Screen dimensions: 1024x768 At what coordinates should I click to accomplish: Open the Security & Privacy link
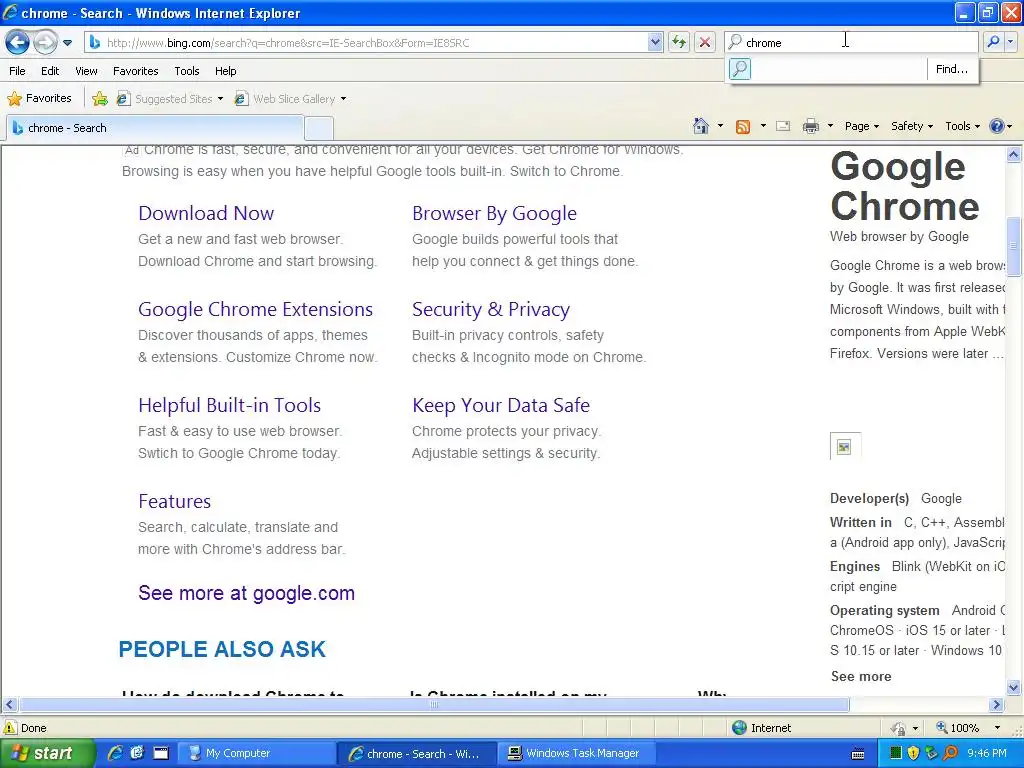(491, 309)
